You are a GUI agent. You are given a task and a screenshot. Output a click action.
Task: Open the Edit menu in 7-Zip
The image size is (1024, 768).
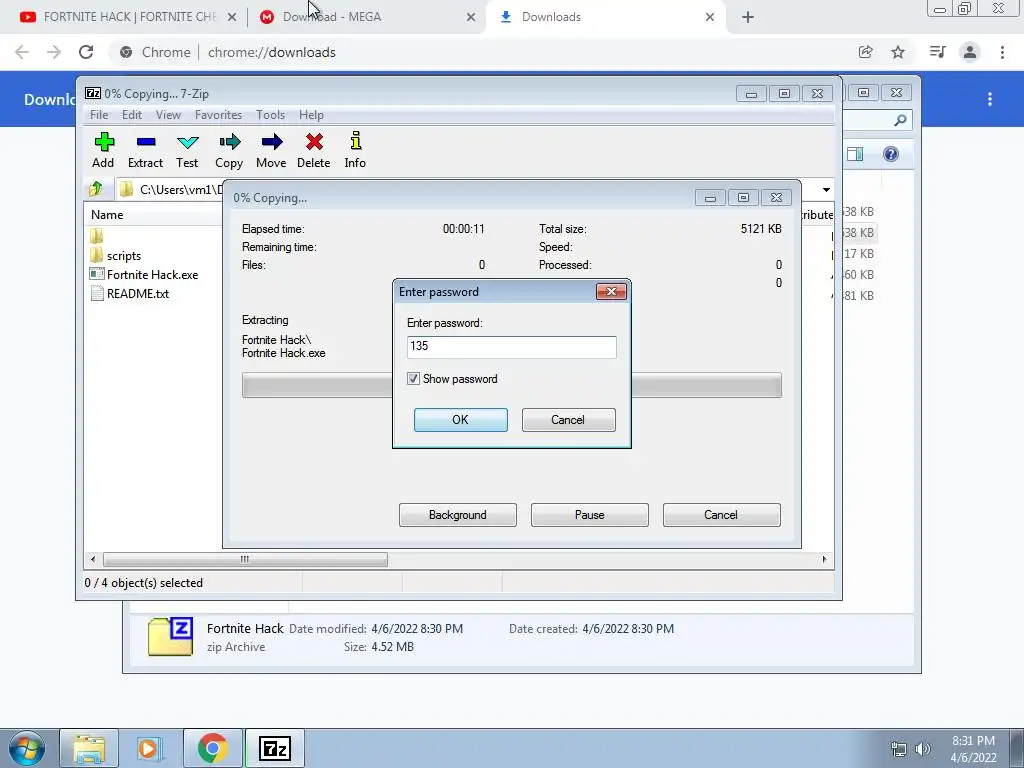pos(132,115)
